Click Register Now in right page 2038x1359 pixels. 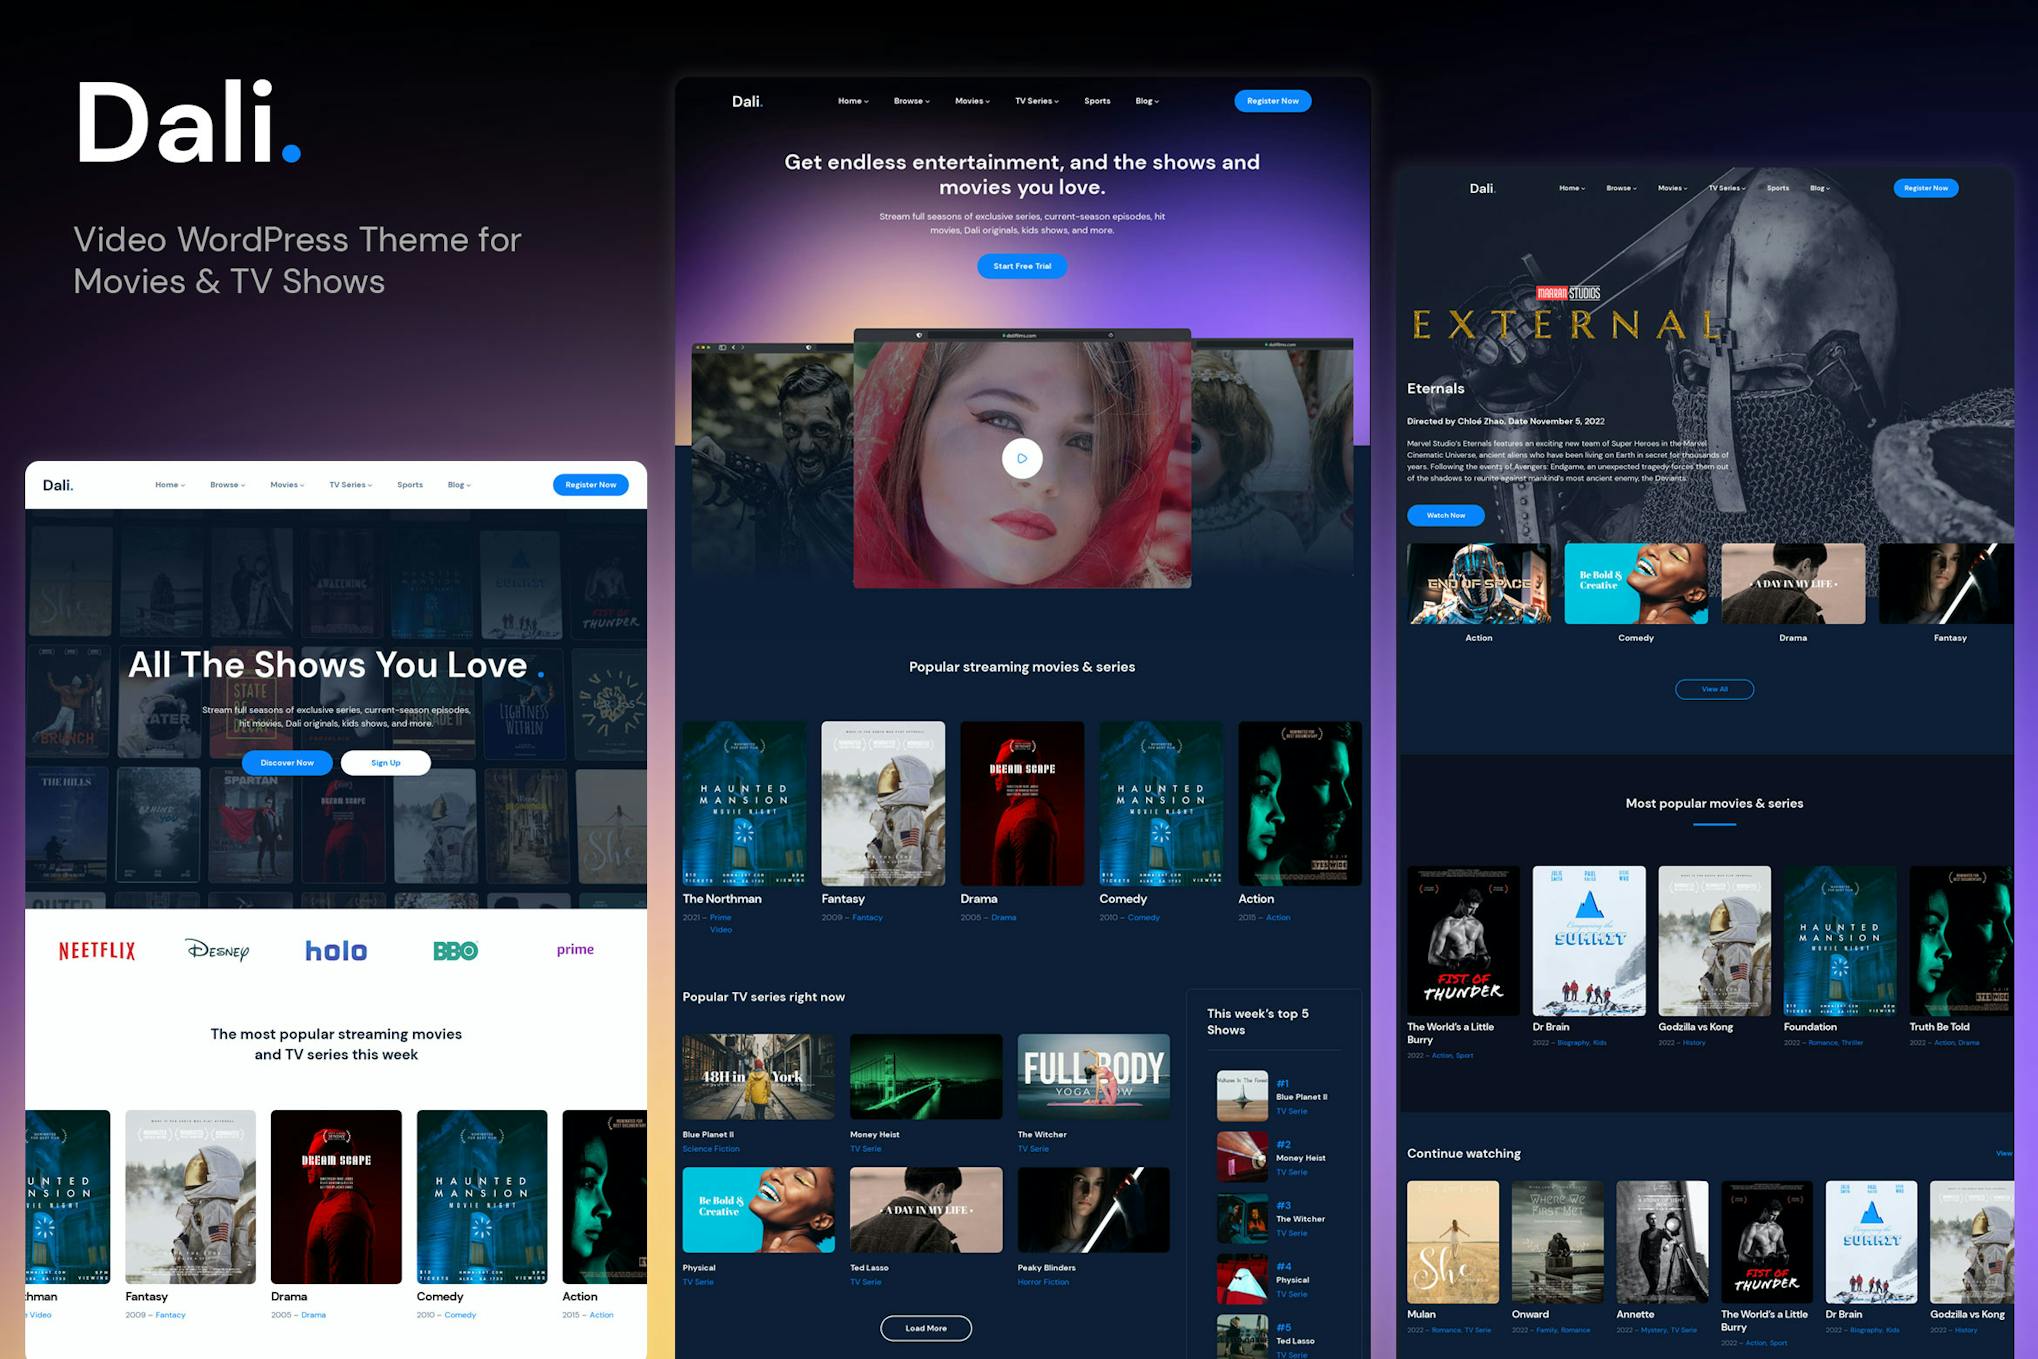pos(1926,188)
